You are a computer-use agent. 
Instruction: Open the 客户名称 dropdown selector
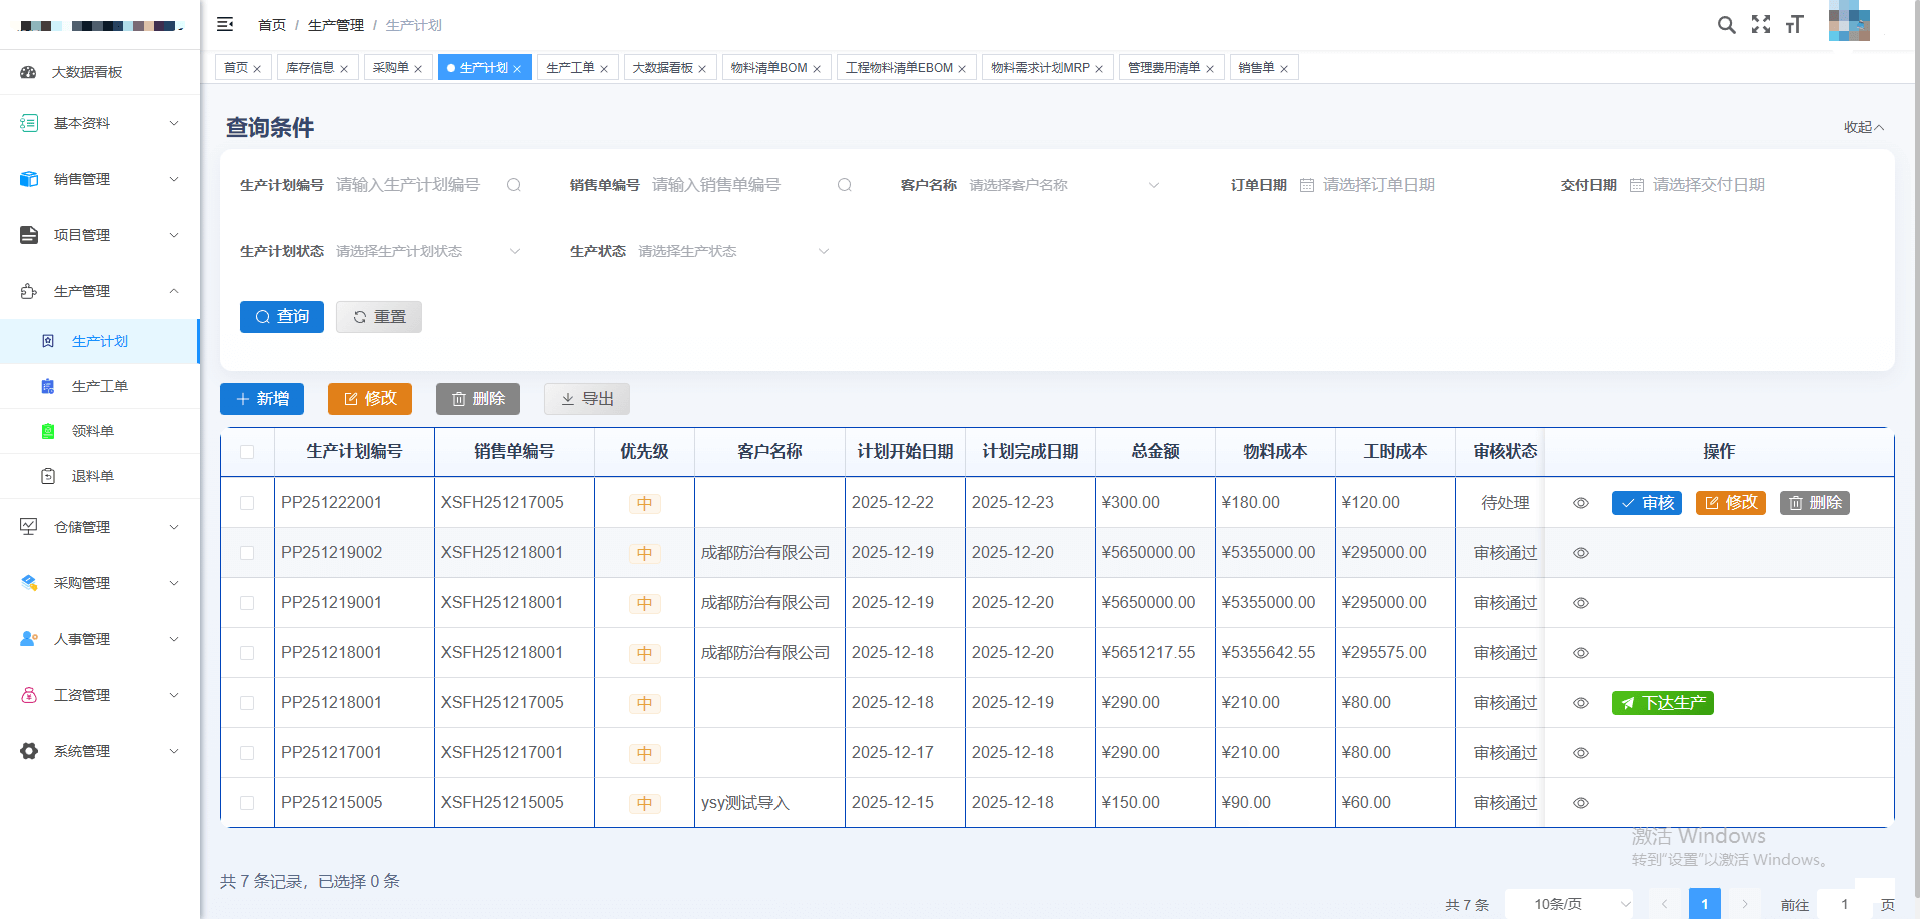point(1062,185)
